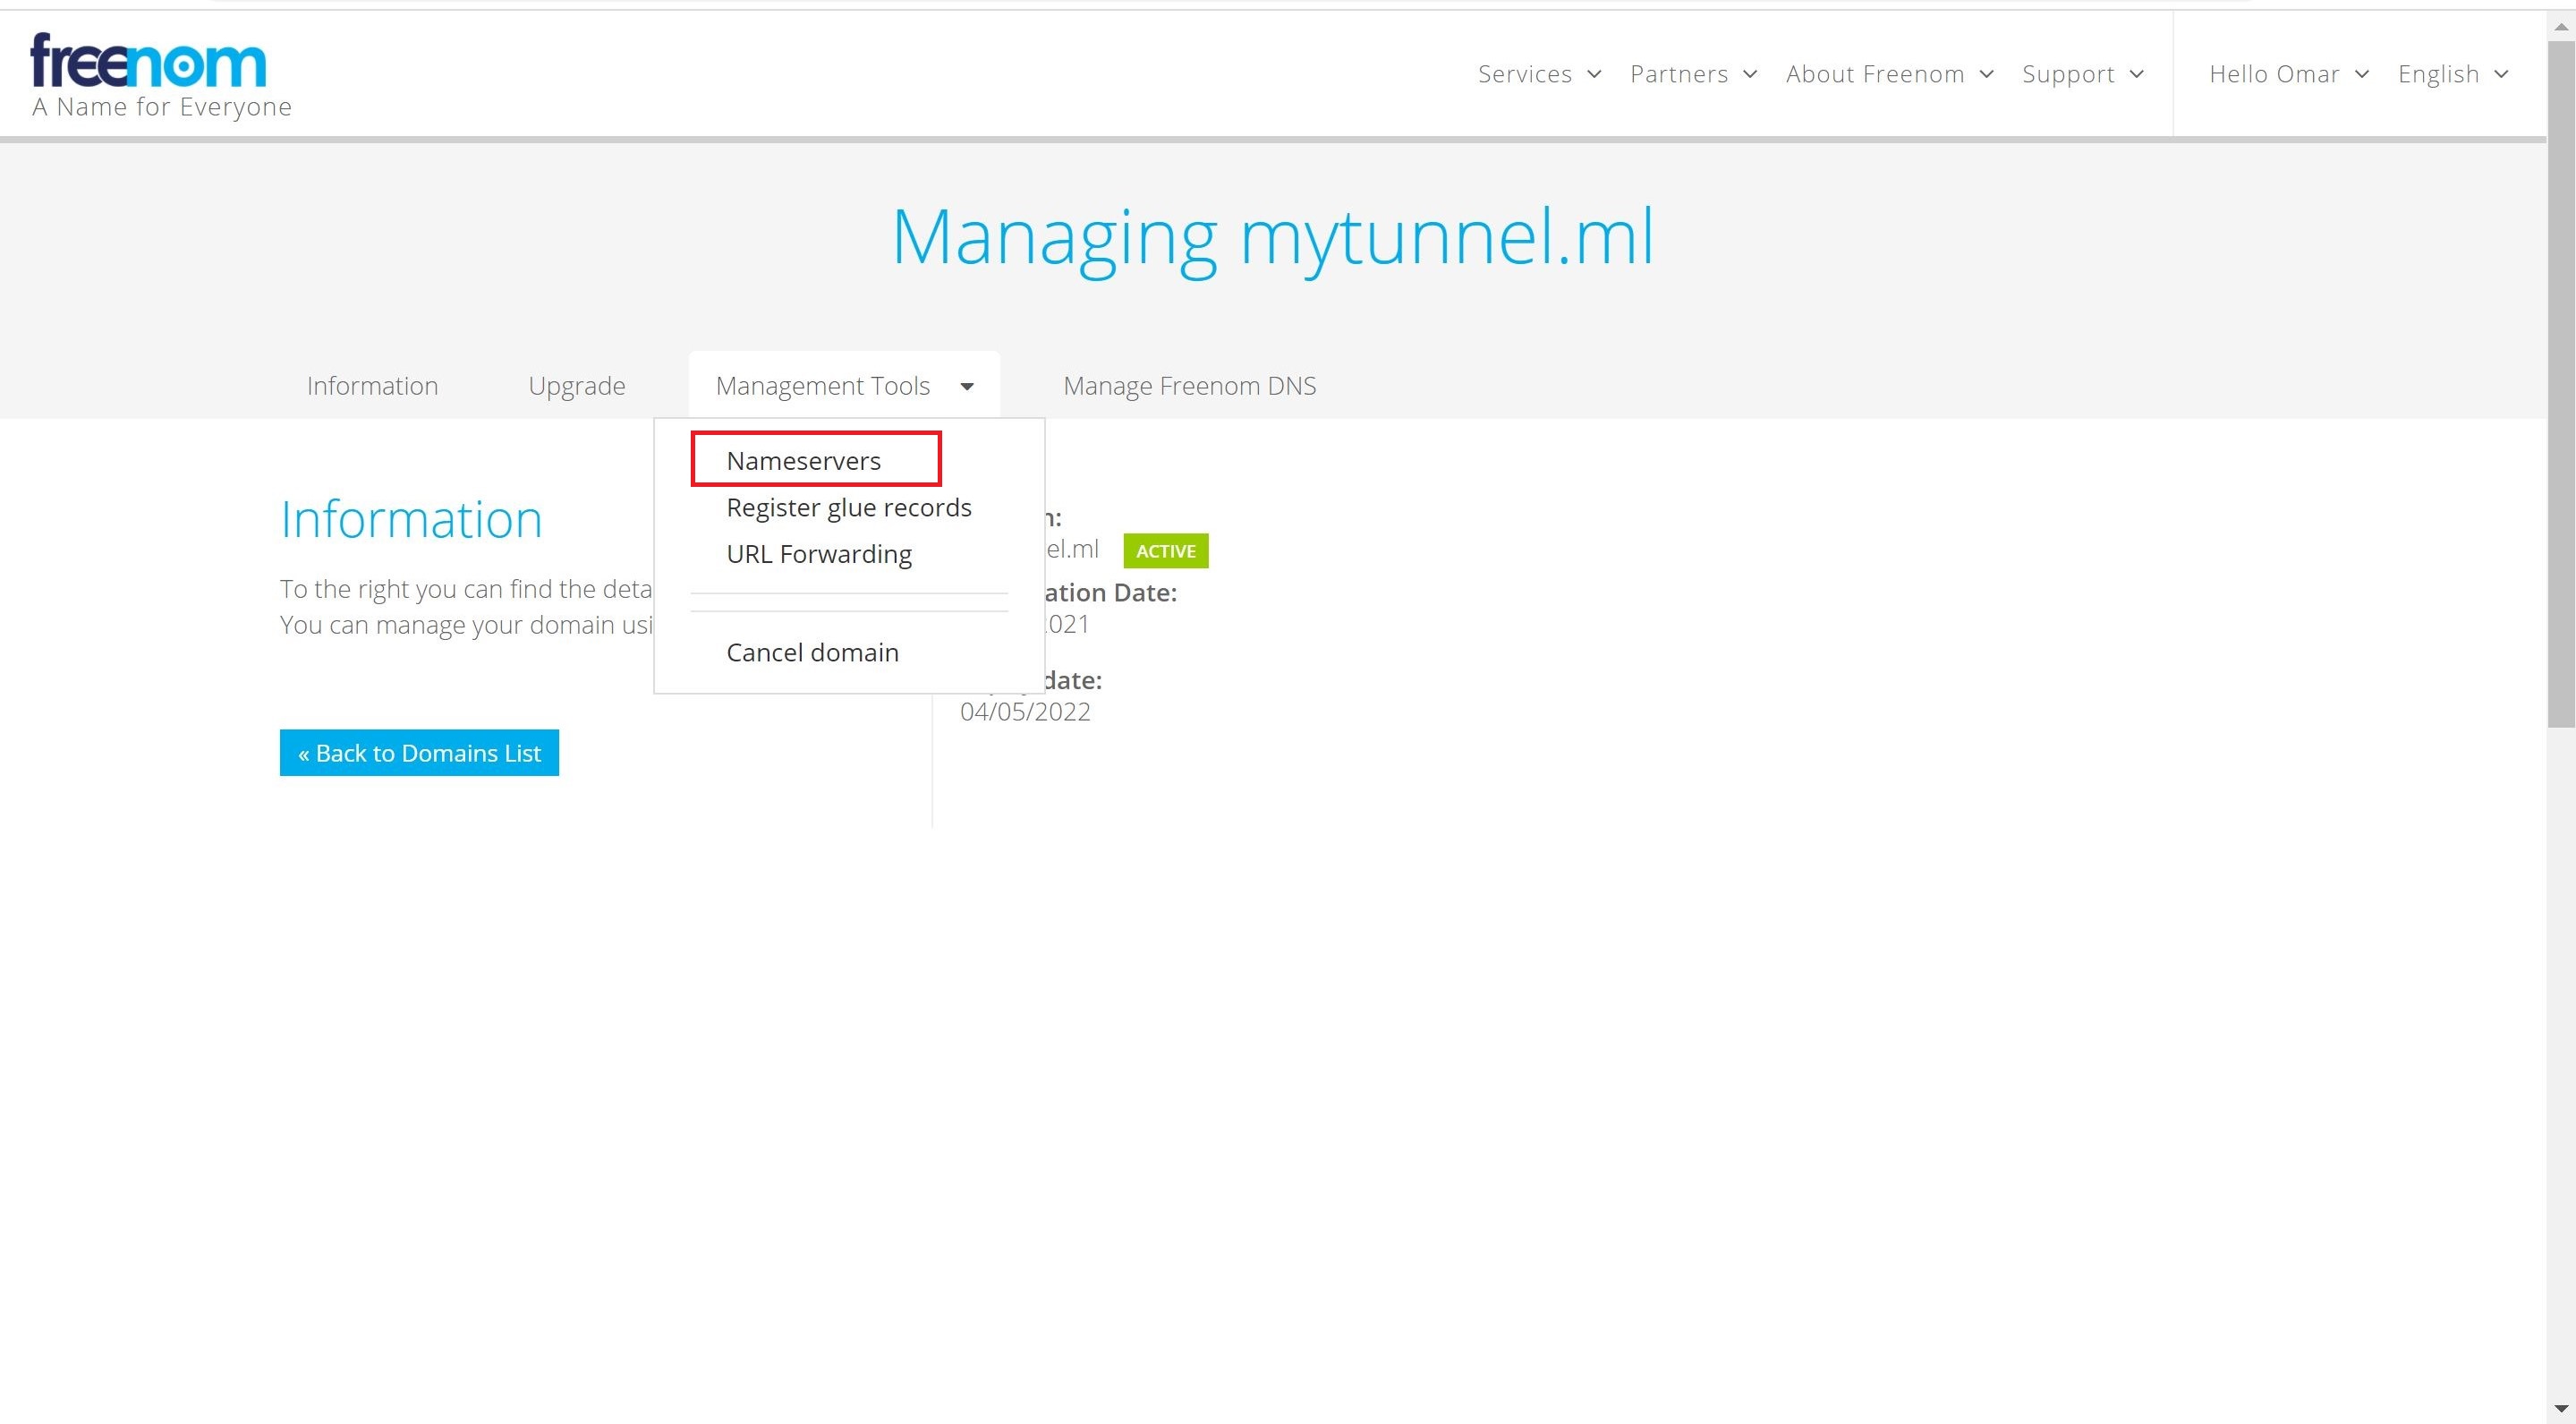Click Back to Domains List button
Image resolution: width=2576 pixels, height=1424 pixels.
click(419, 753)
